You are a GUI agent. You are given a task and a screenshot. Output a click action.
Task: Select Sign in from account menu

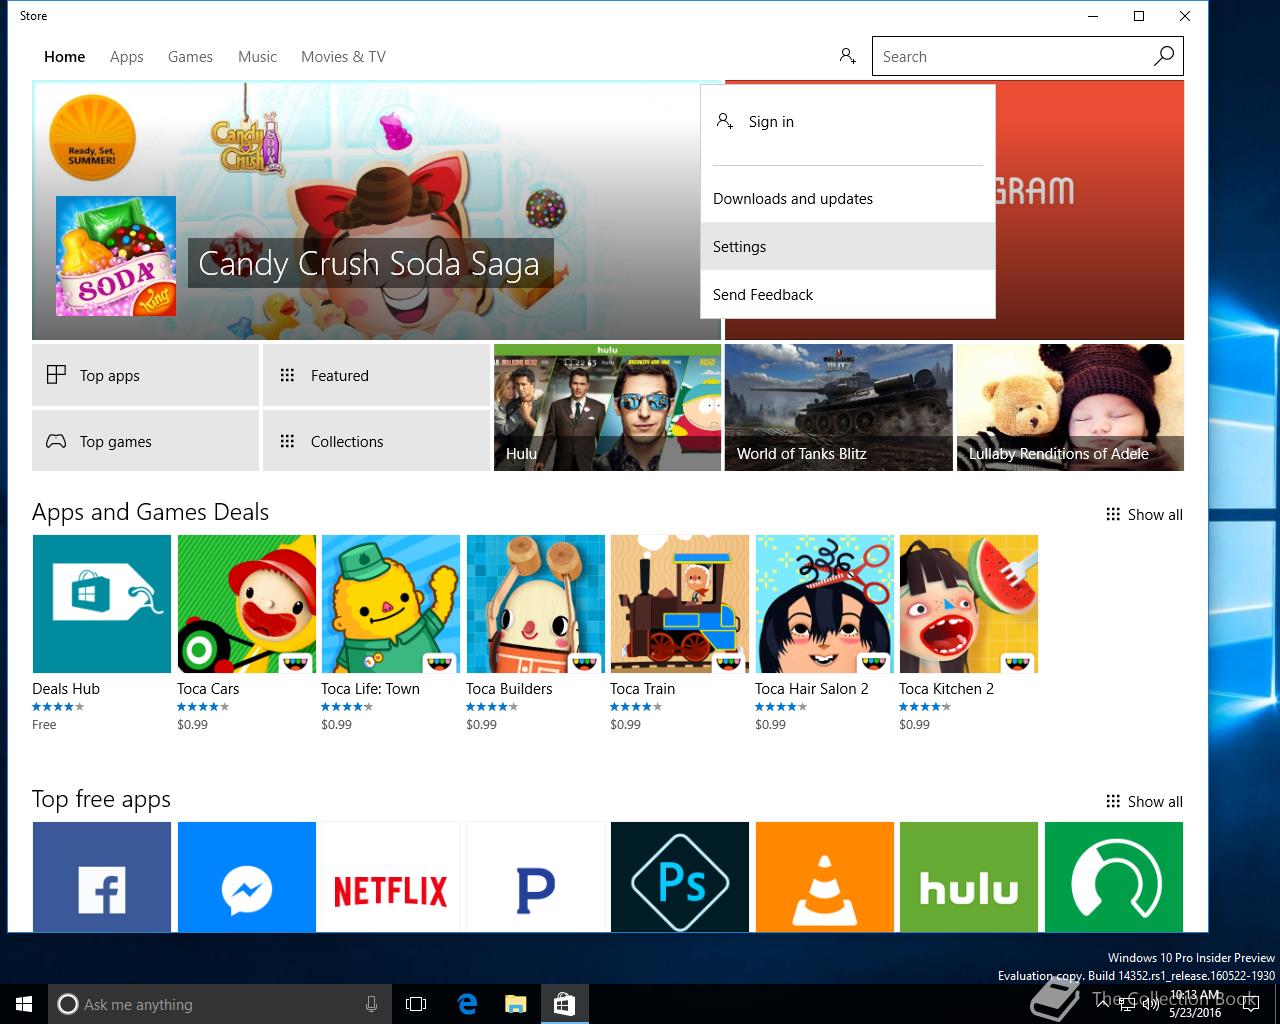pos(848,122)
